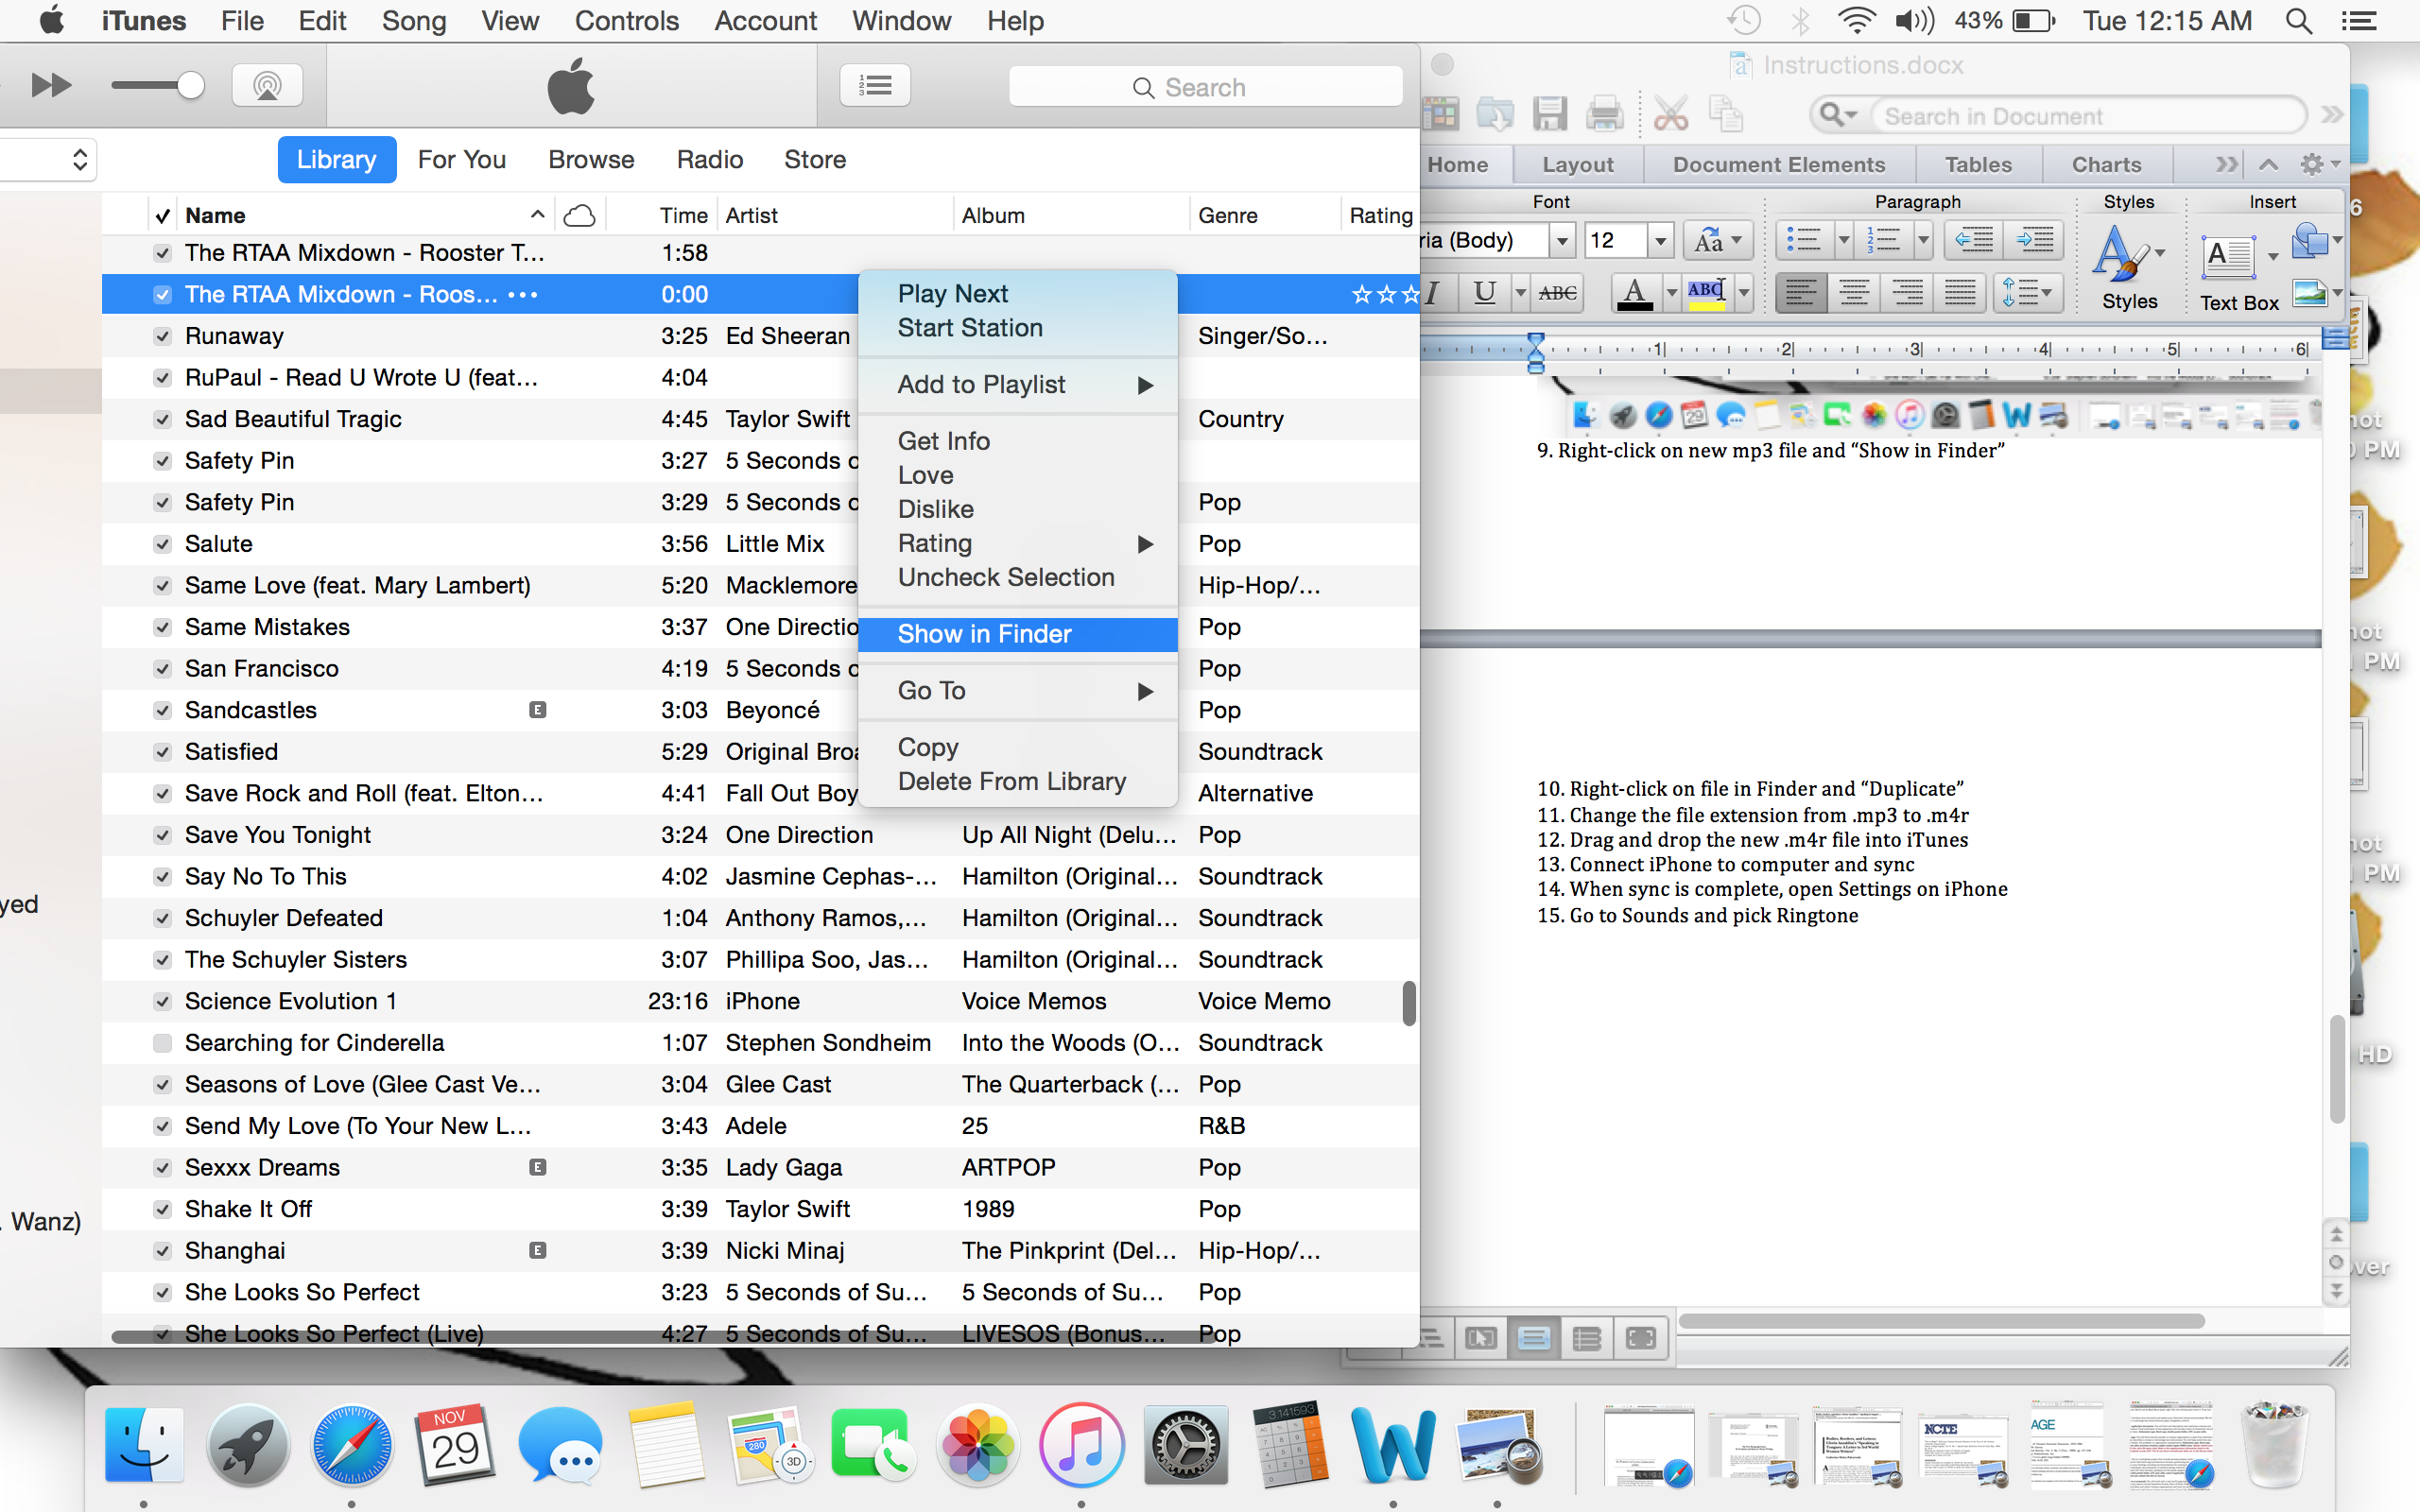This screenshot has width=2420, height=1512.
Task: Click the For You button
Action: [461, 160]
